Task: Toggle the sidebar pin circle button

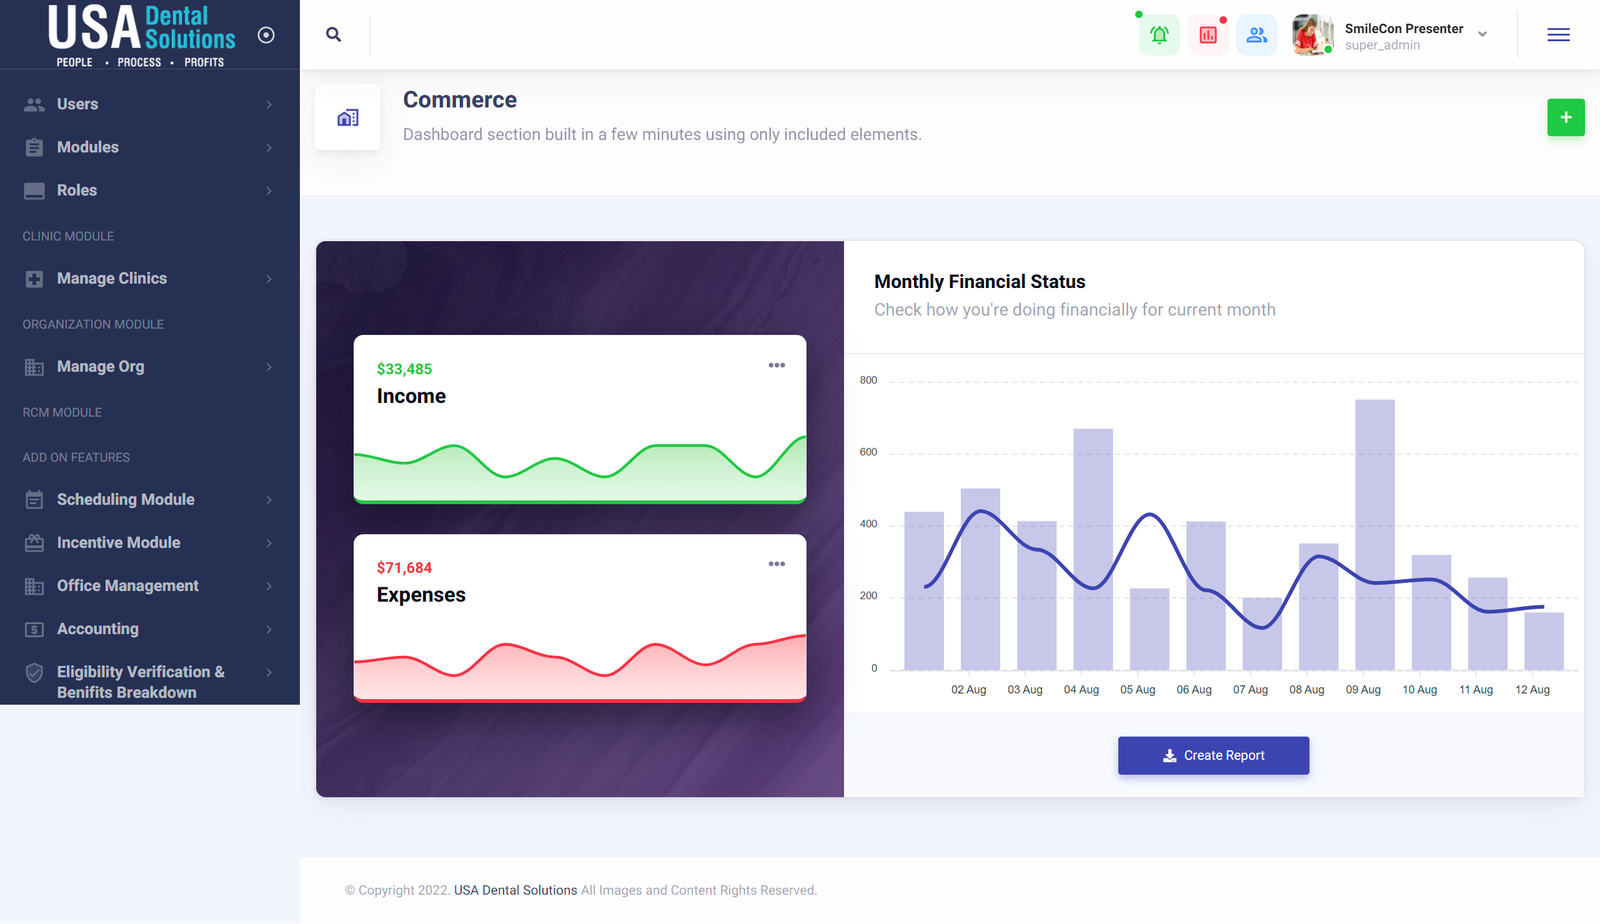Action: tap(266, 35)
